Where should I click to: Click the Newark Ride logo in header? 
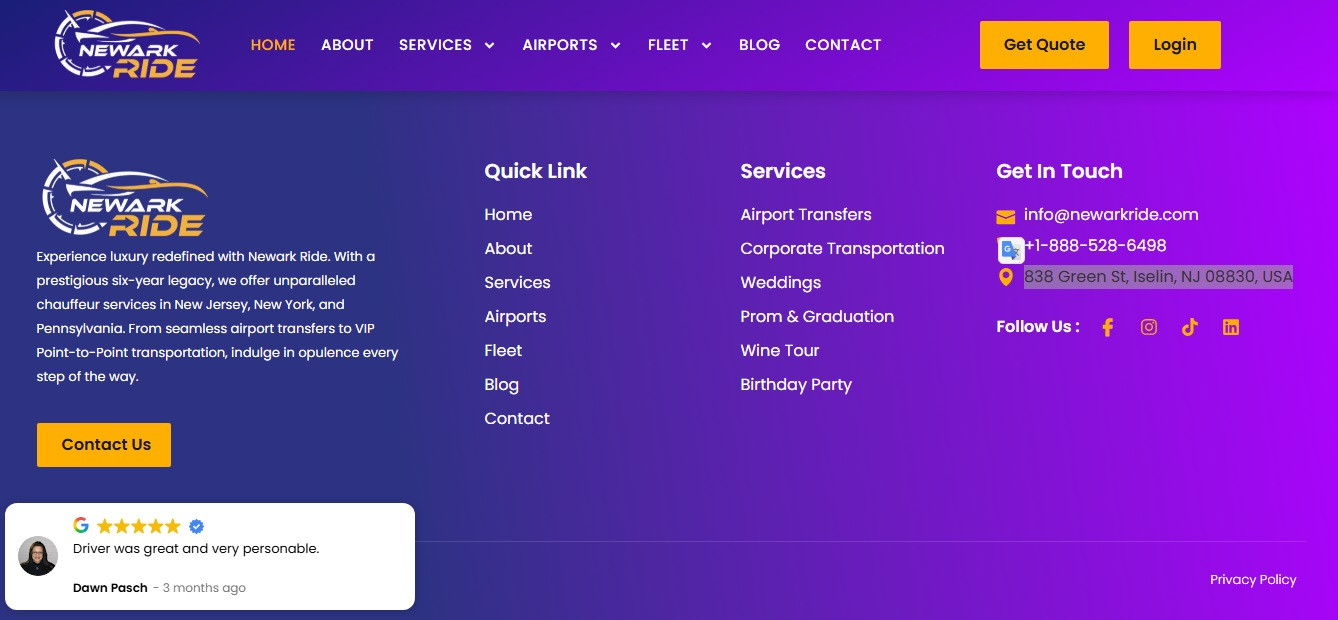pyautogui.click(x=127, y=45)
